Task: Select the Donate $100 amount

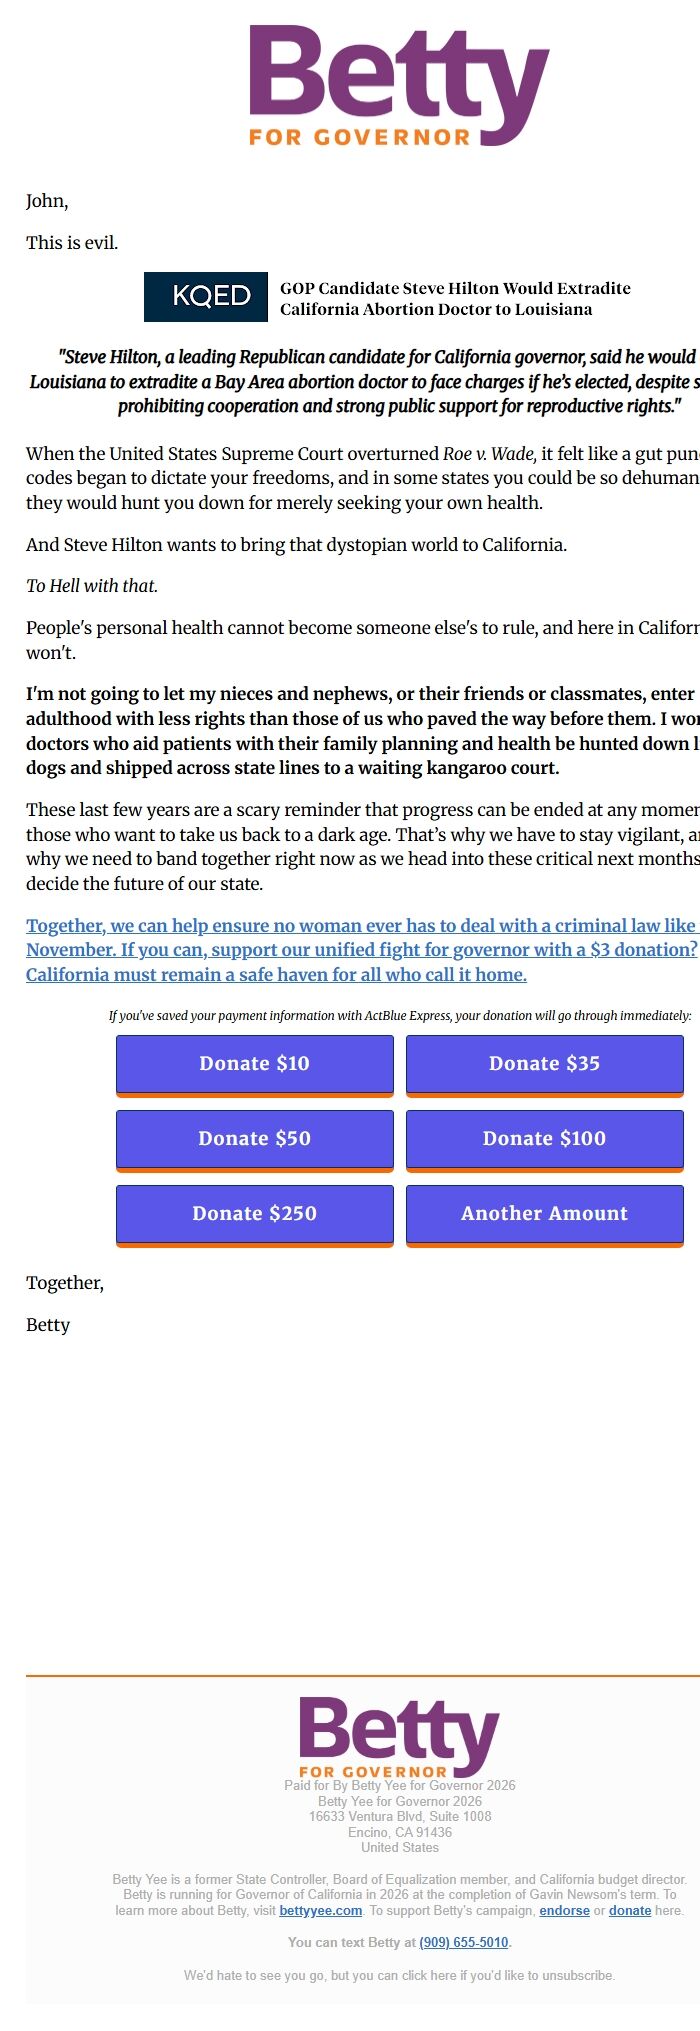Action: (544, 1138)
